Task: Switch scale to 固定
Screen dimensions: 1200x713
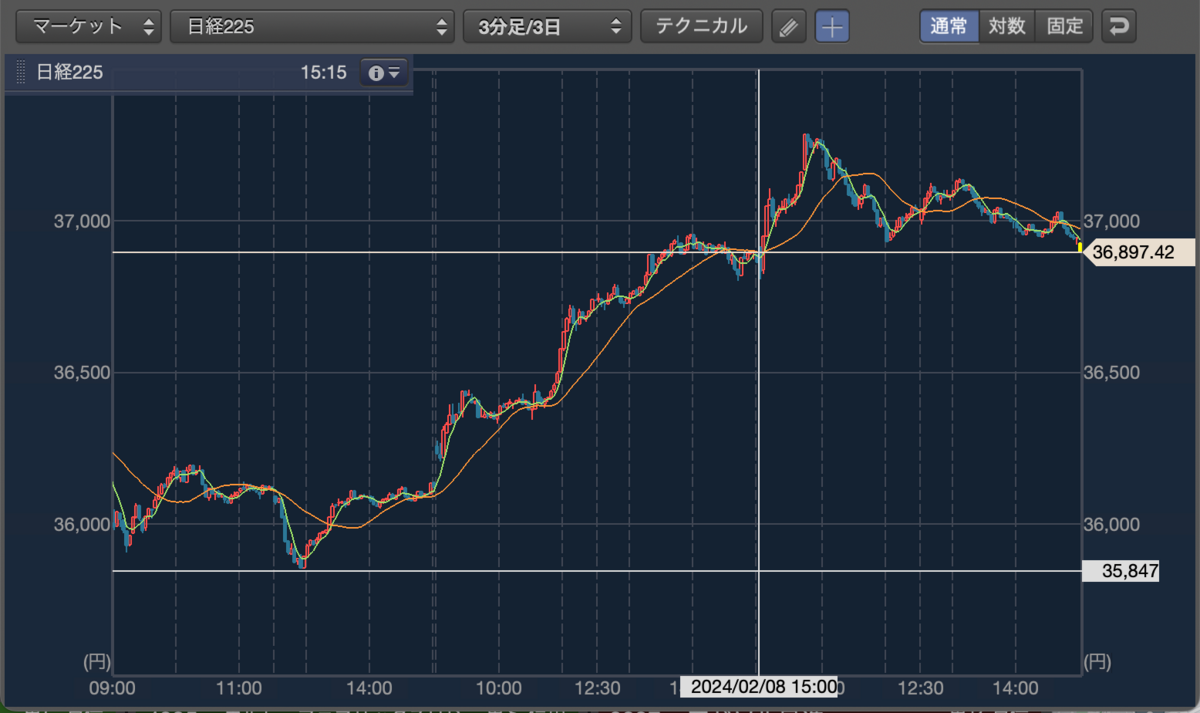Action: 1065,26
